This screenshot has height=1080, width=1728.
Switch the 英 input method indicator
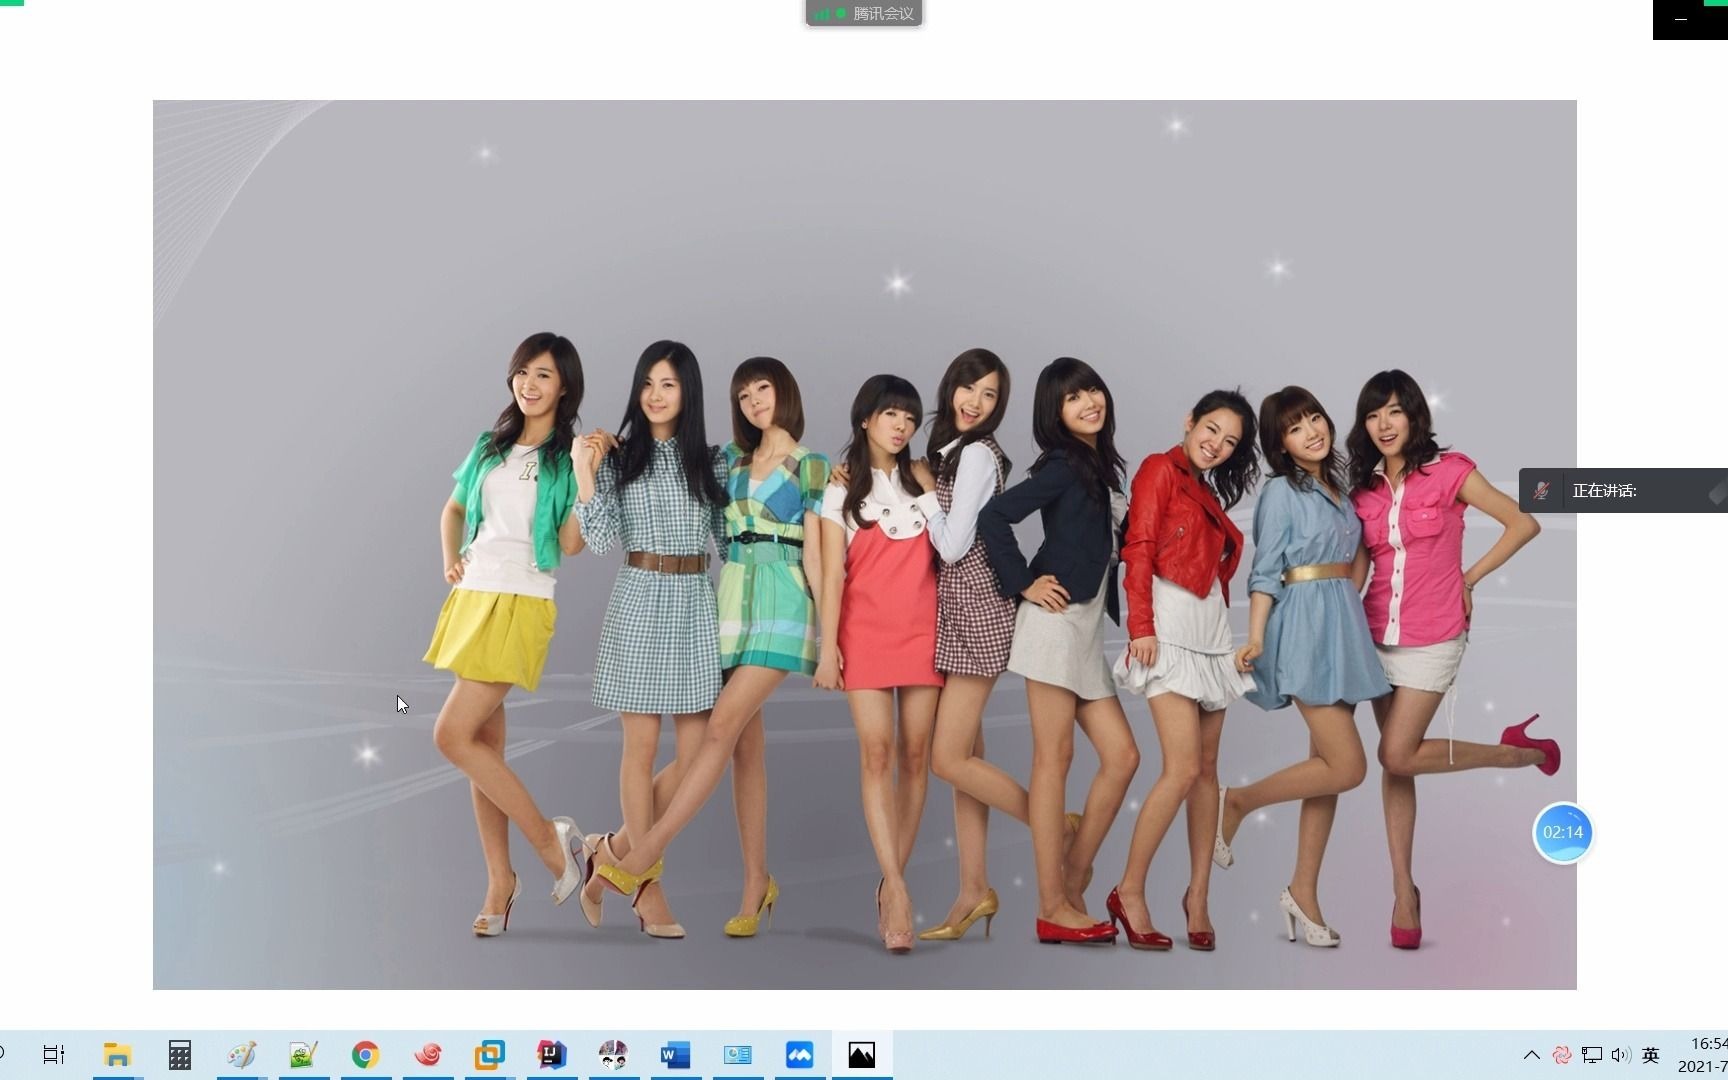(1651, 1055)
